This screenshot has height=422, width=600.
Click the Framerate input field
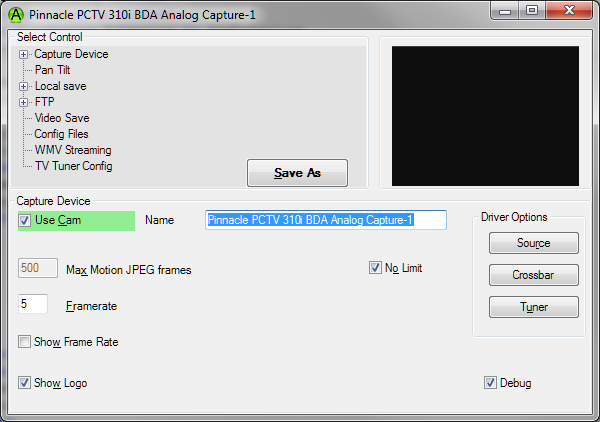tap(33, 304)
